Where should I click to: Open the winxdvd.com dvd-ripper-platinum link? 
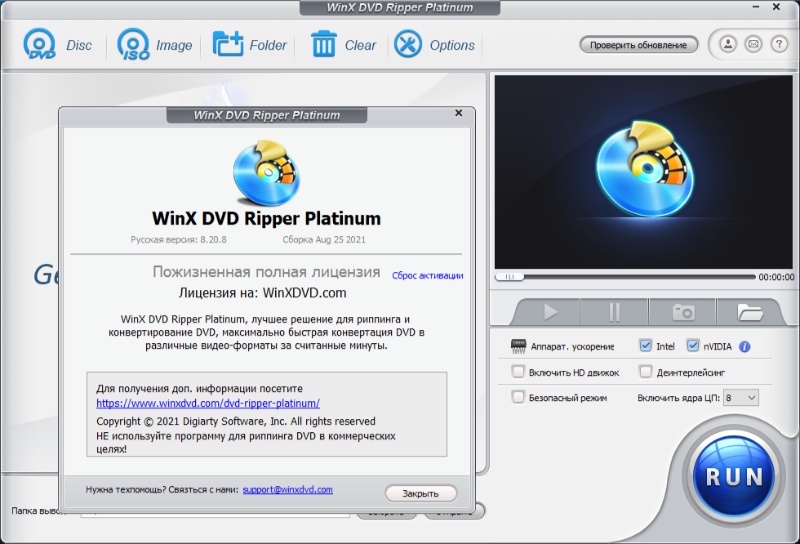click(208, 403)
